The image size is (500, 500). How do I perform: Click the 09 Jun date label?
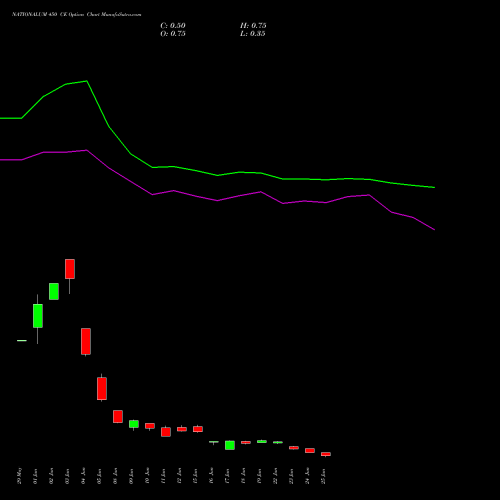click(131, 476)
